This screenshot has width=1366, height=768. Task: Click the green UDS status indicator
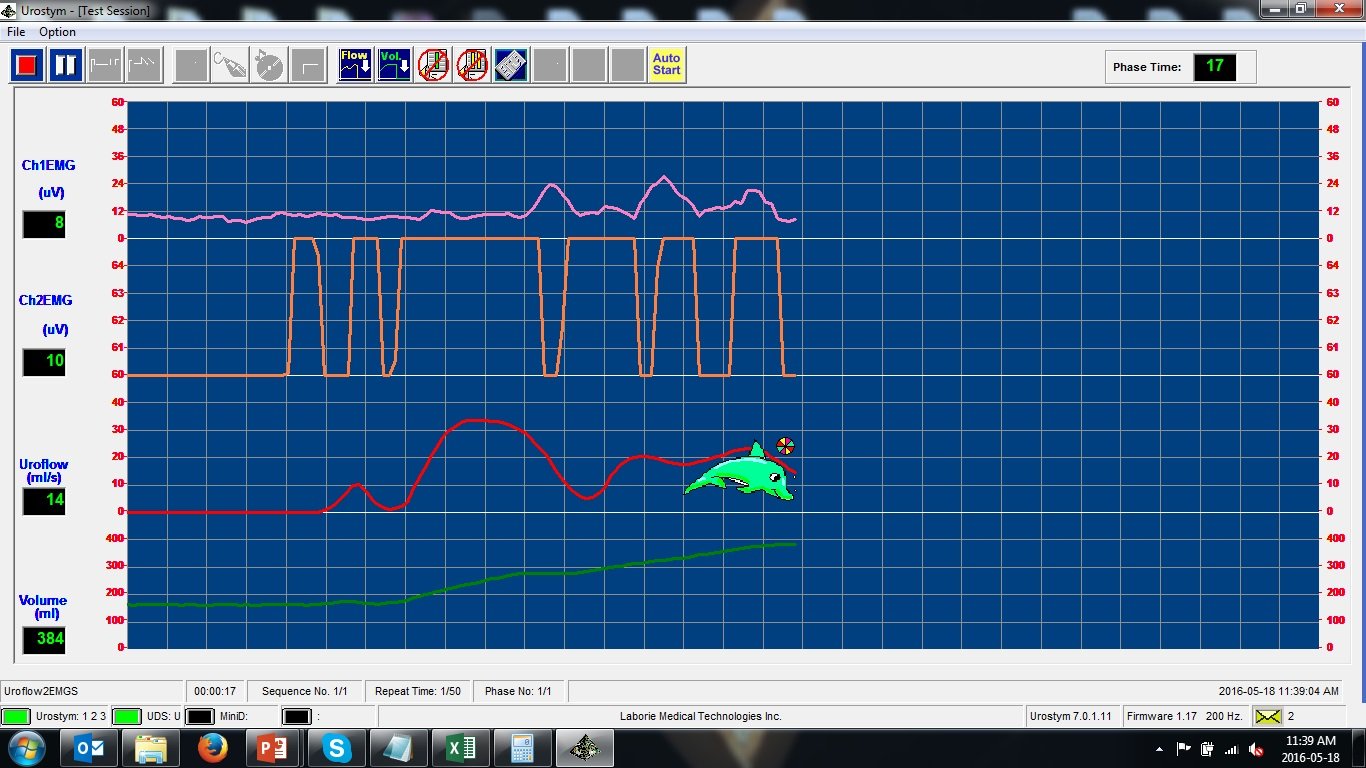tap(126, 716)
